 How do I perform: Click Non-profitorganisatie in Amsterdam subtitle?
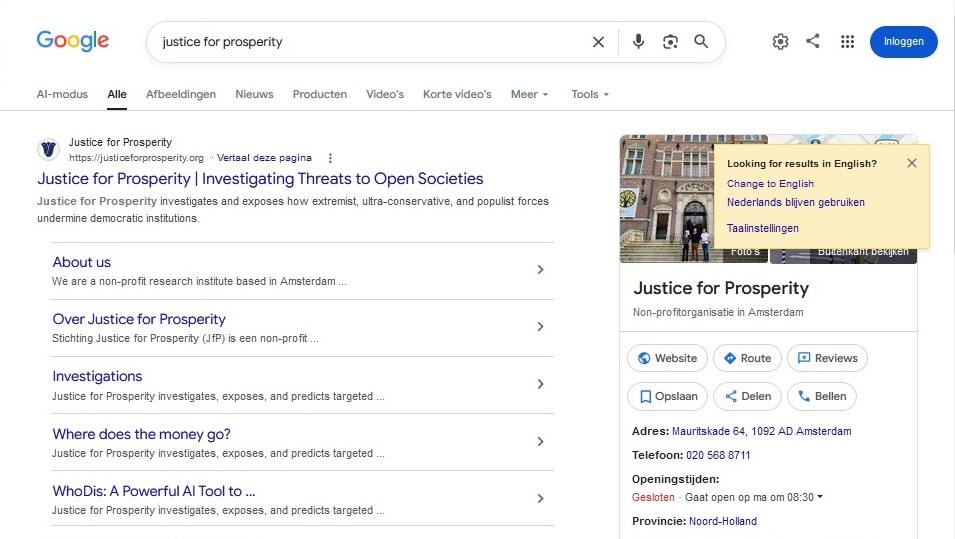click(x=718, y=312)
